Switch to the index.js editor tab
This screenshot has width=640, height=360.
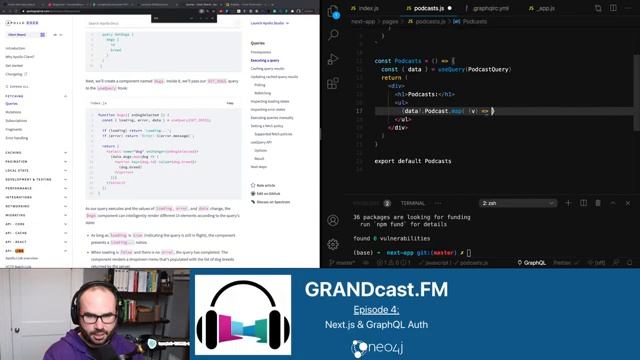(x=365, y=8)
